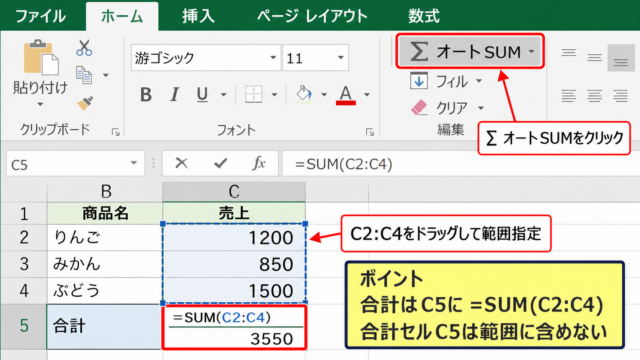Click the Paste clipboard icon
The width and height of the screenshot is (640, 360).
click(x=41, y=57)
